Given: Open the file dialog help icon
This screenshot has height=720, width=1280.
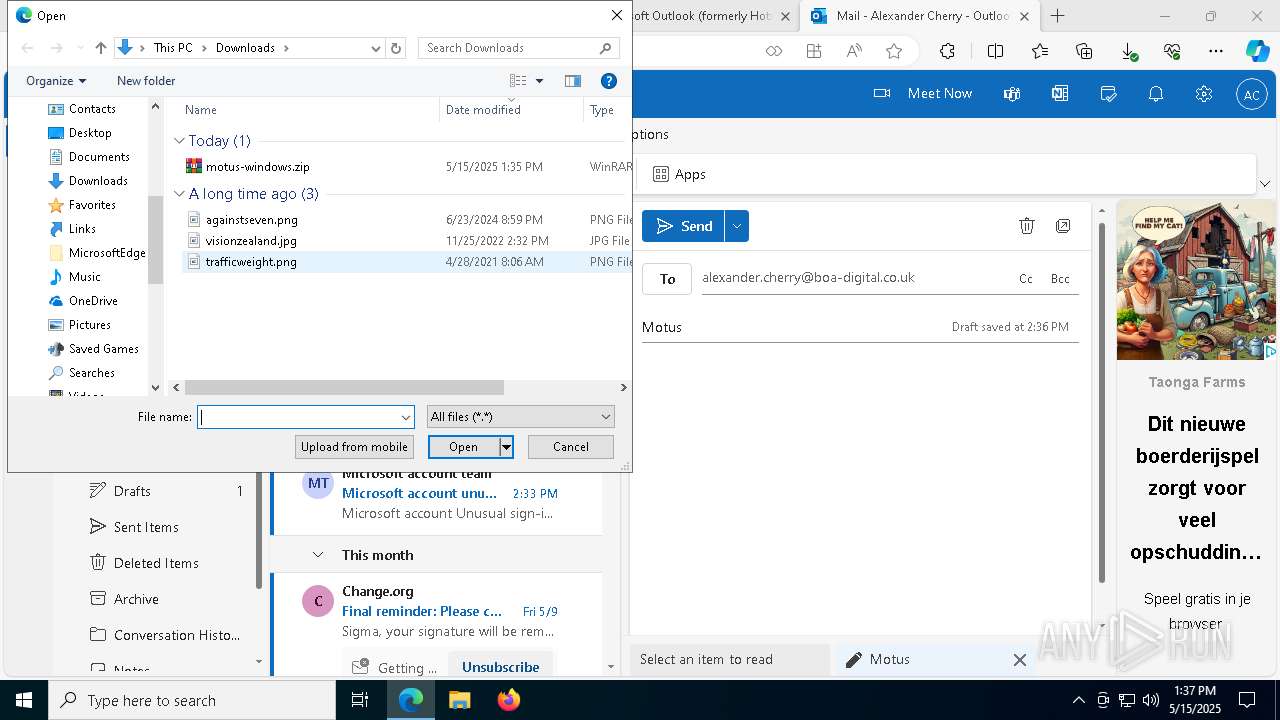Looking at the screenshot, I should [x=608, y=81].
